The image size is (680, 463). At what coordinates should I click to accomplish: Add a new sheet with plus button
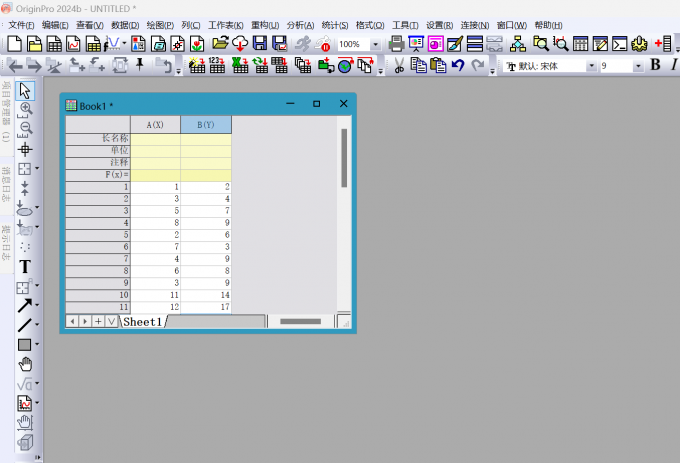98,322
